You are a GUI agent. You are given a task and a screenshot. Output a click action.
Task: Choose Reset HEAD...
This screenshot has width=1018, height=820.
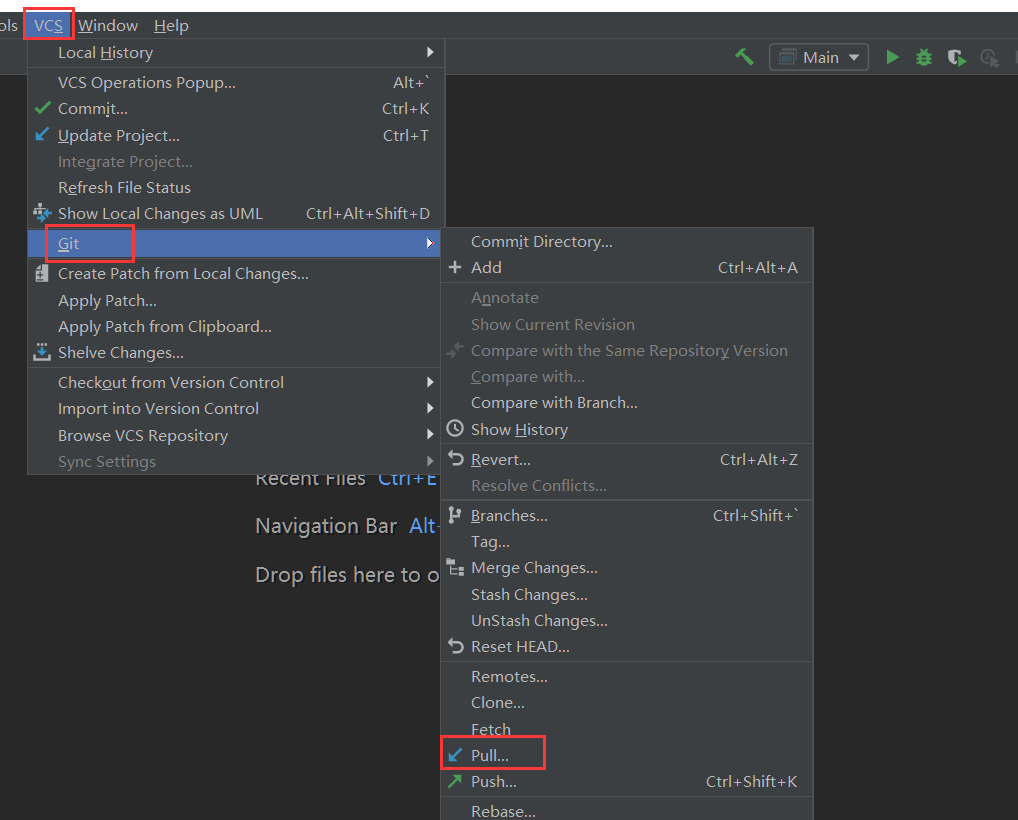[x=627, y=647]
